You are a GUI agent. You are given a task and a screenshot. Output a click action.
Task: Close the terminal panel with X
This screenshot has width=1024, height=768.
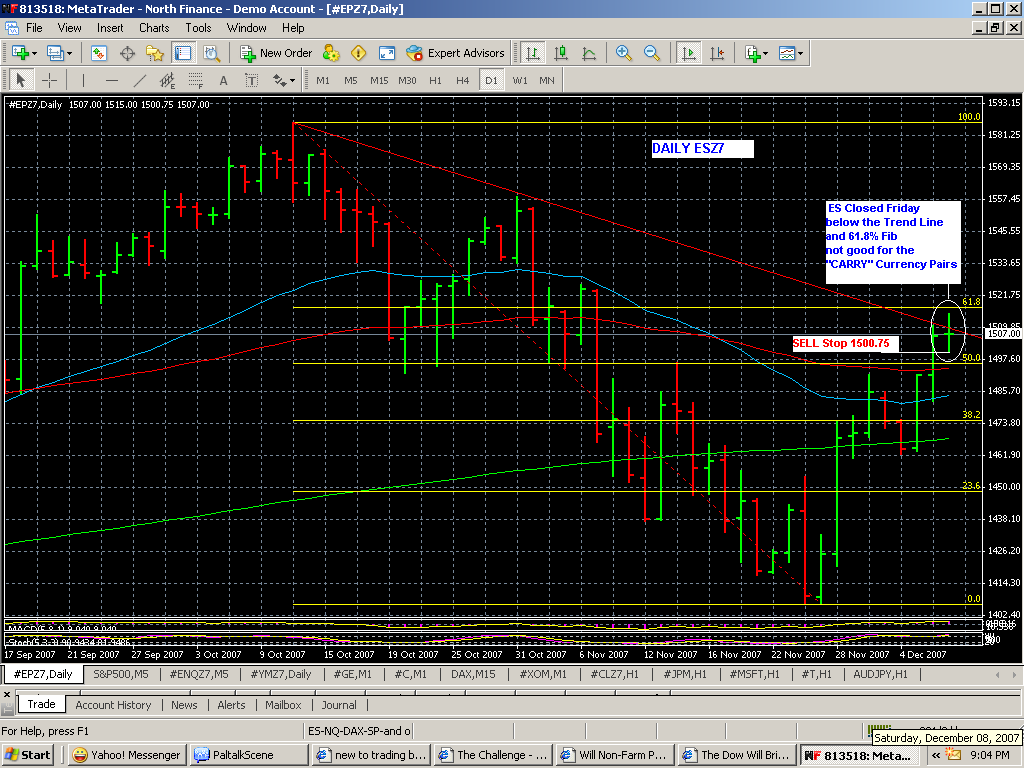(7, 695)
